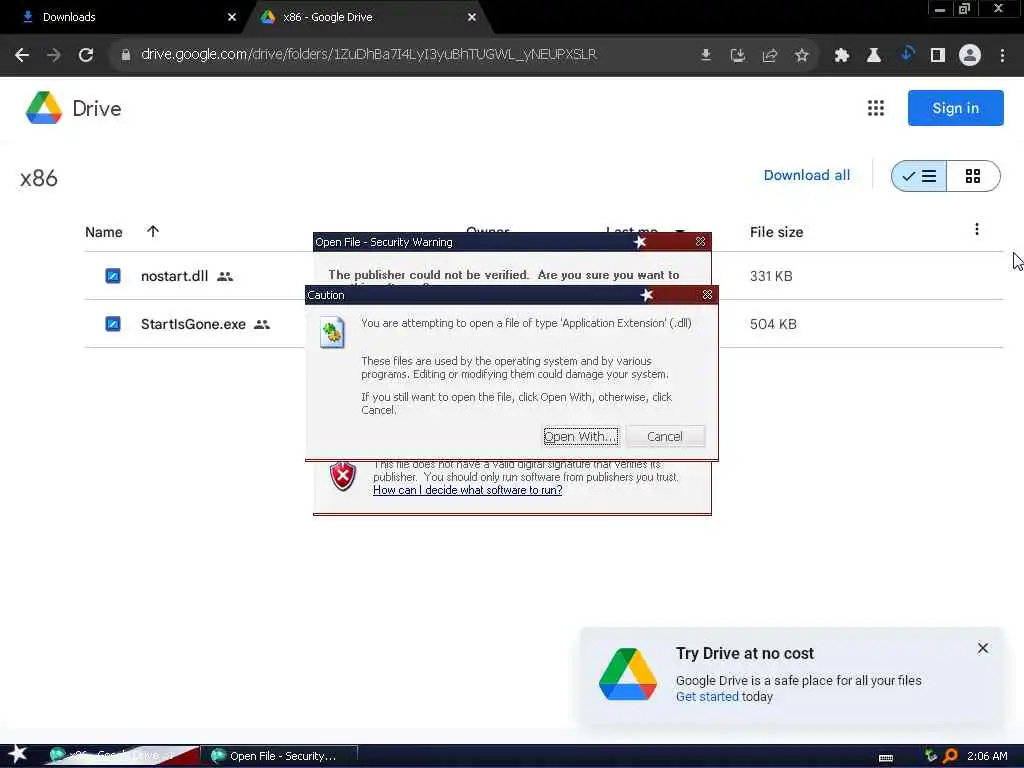The height and width of the screenshot is (768, 1024).
Task: Click the blue update arrow icon in the toolbar
Action: pos(906,54)
